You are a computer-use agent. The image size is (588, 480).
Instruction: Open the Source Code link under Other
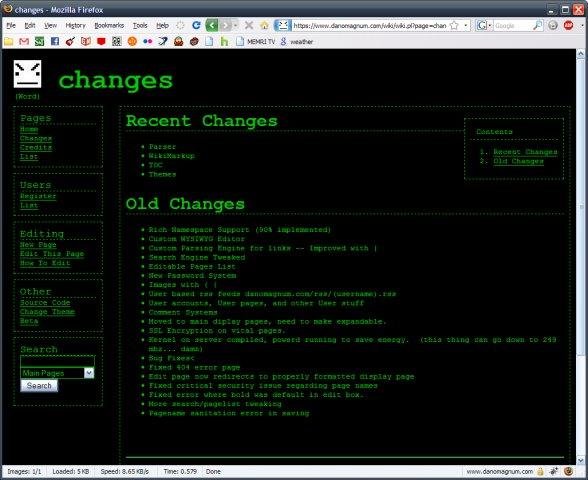tap(45, 303)
